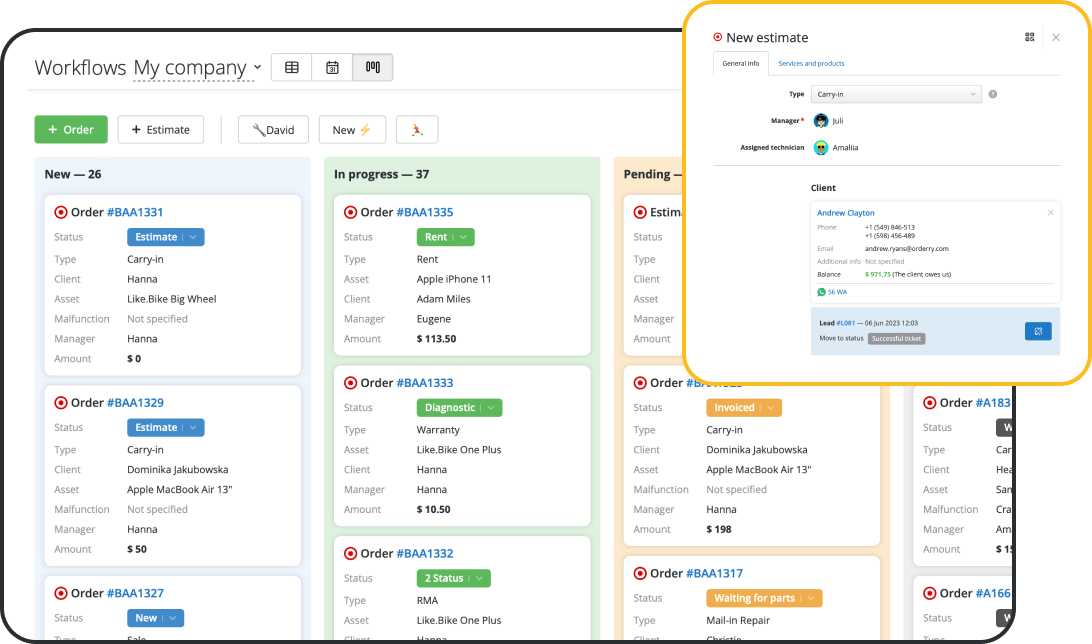1092x644 pixels.
Task: Click the QR code icon in New estimate
Action: coord(1029,37)
